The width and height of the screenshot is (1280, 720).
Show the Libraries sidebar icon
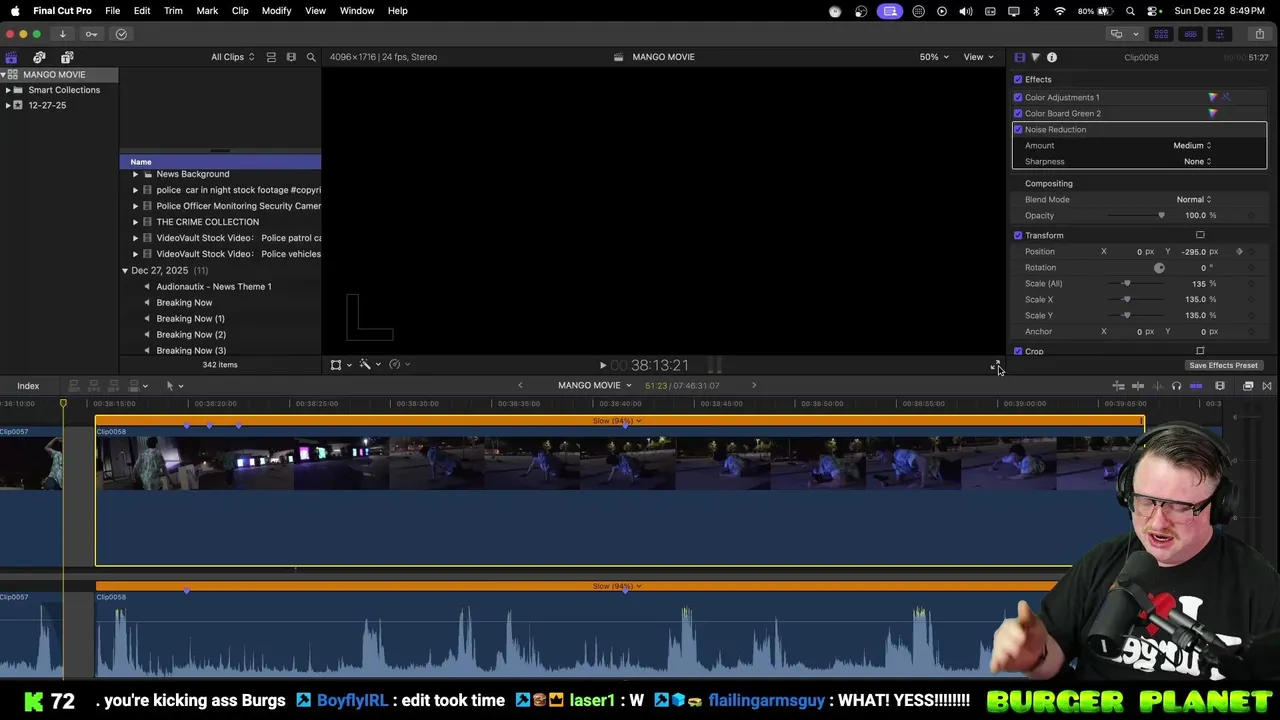(x=11, y=57)
